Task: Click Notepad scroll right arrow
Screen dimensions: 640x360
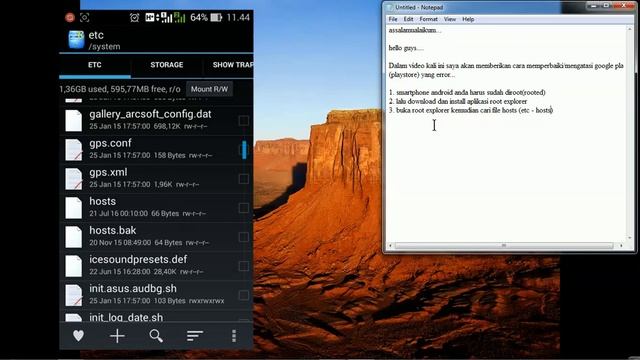Action: pyautogui.click(x=622, y=245)
